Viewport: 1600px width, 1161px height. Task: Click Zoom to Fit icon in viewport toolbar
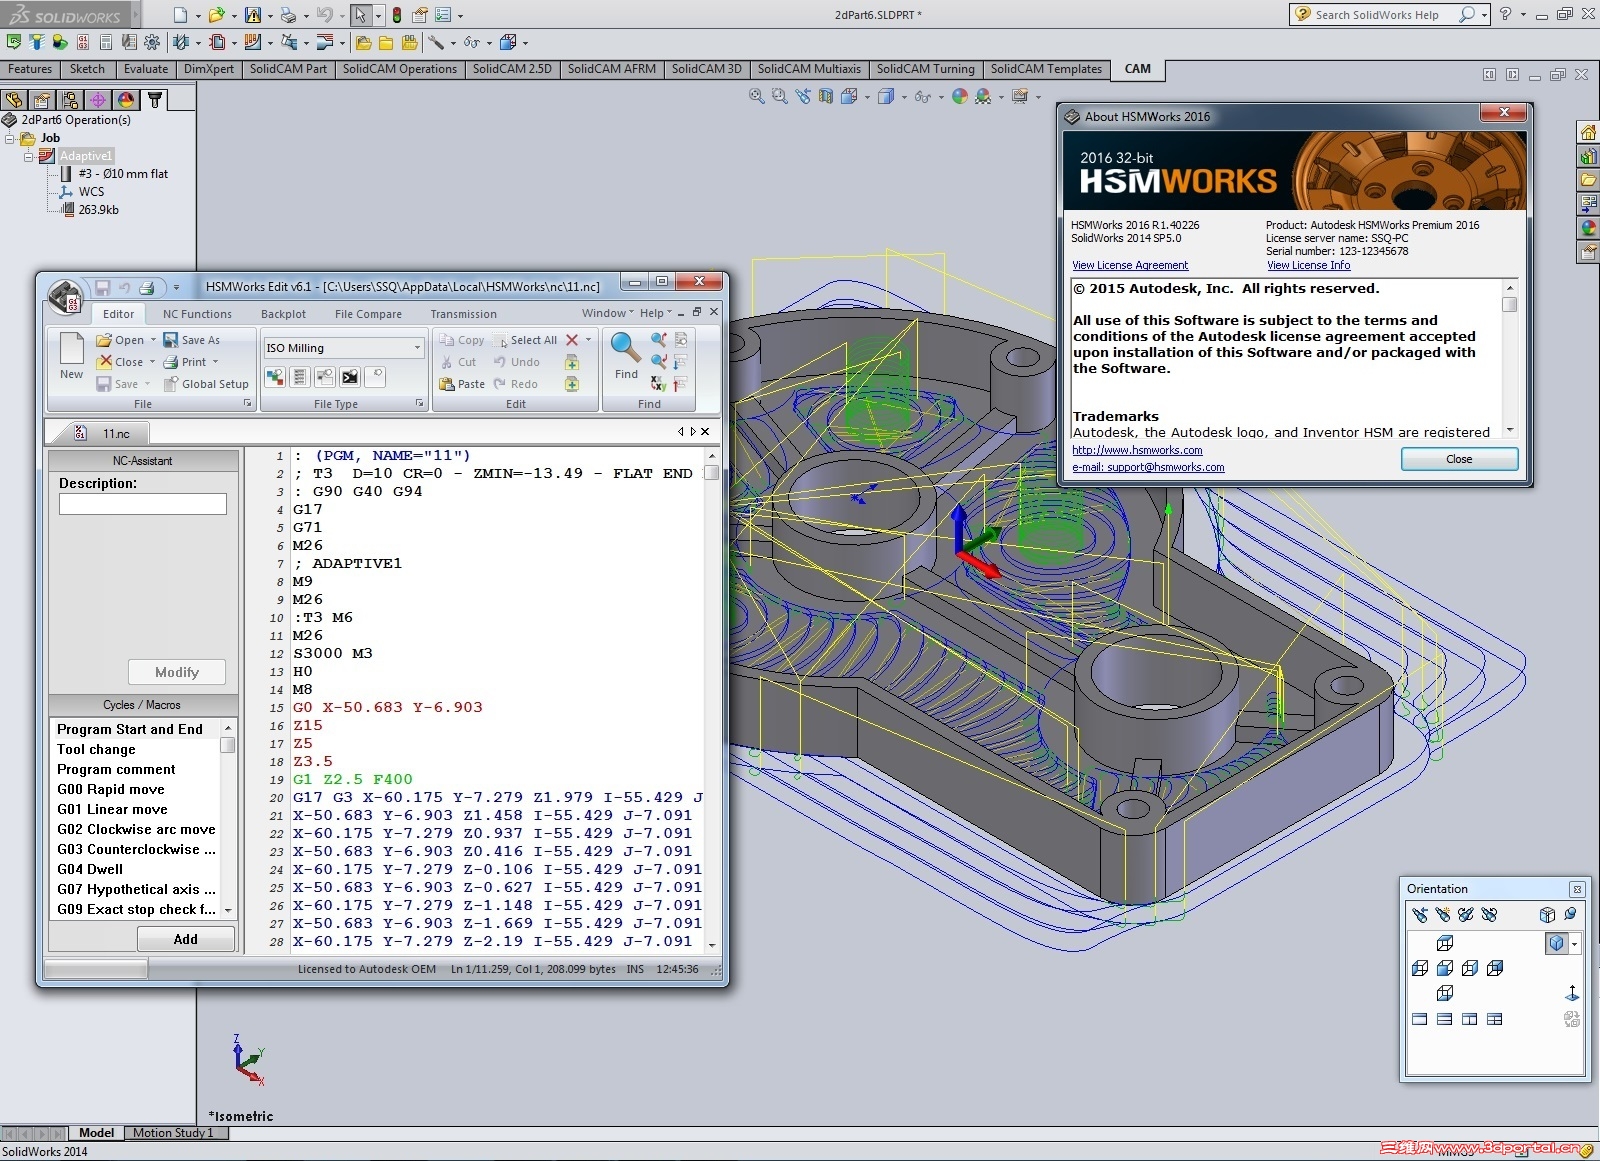[757, 97]
